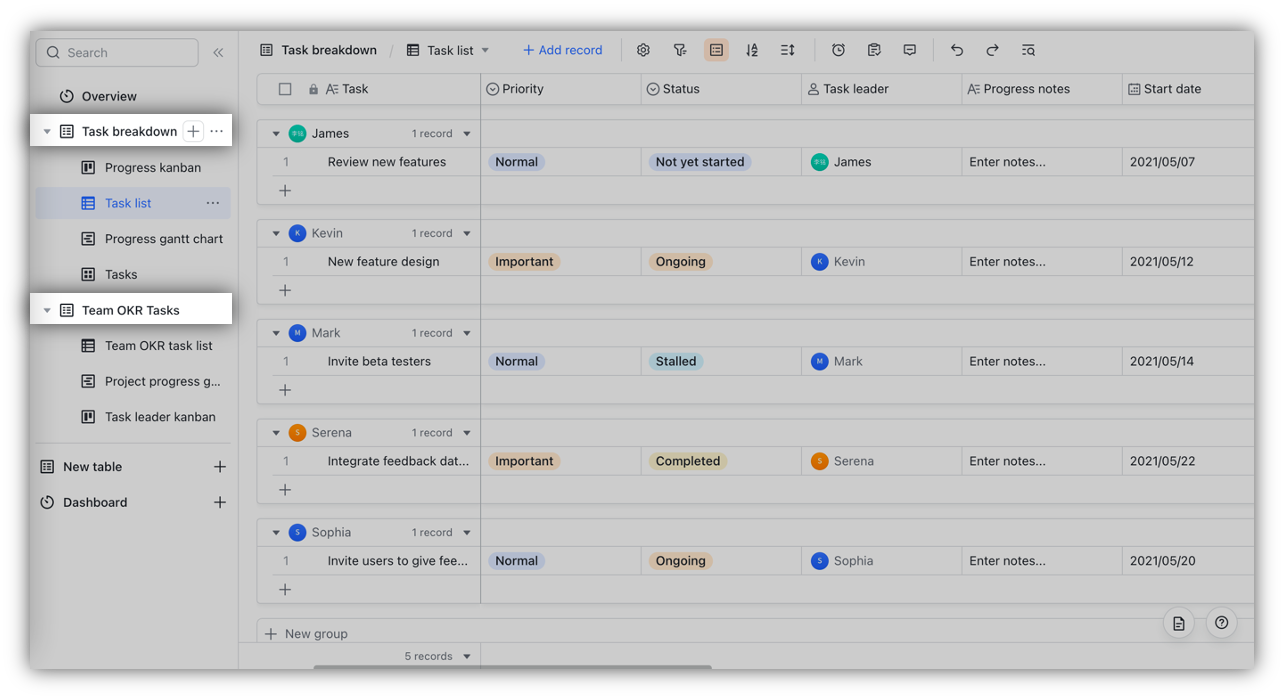Check the select-all checkbox in header row
Viewport: 1284px width, 700px height.
click(285, 89)
